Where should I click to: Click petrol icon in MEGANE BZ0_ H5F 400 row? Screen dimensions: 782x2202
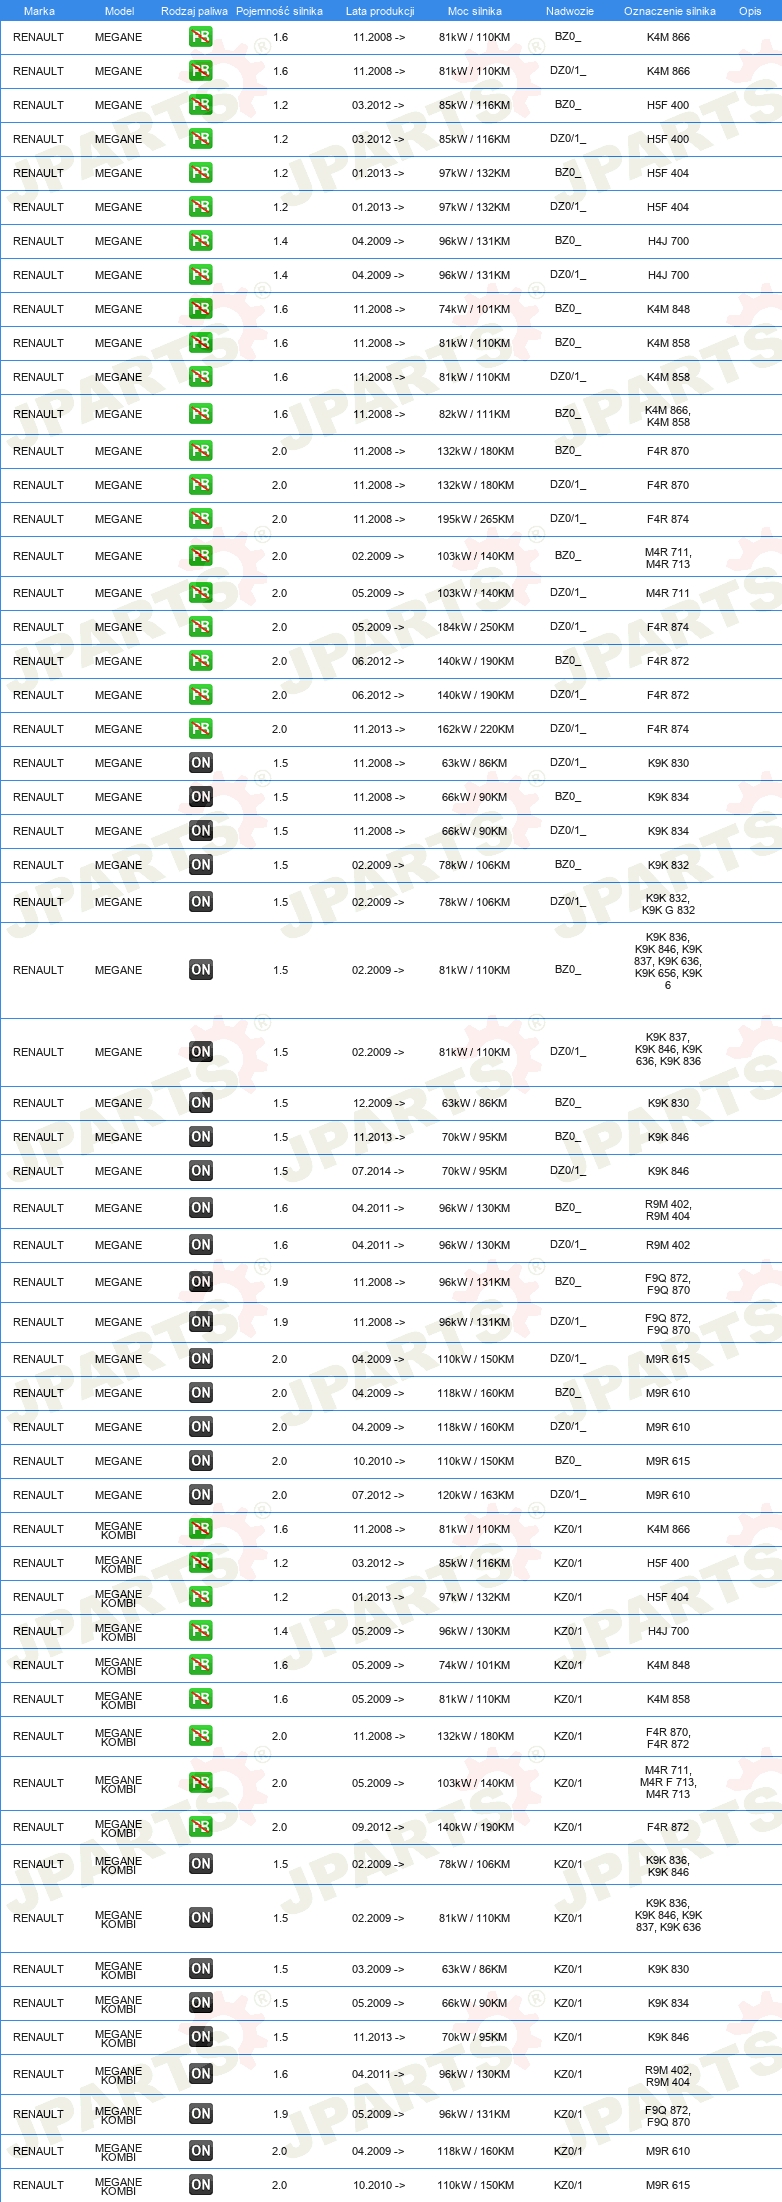[x=200, y=105]
